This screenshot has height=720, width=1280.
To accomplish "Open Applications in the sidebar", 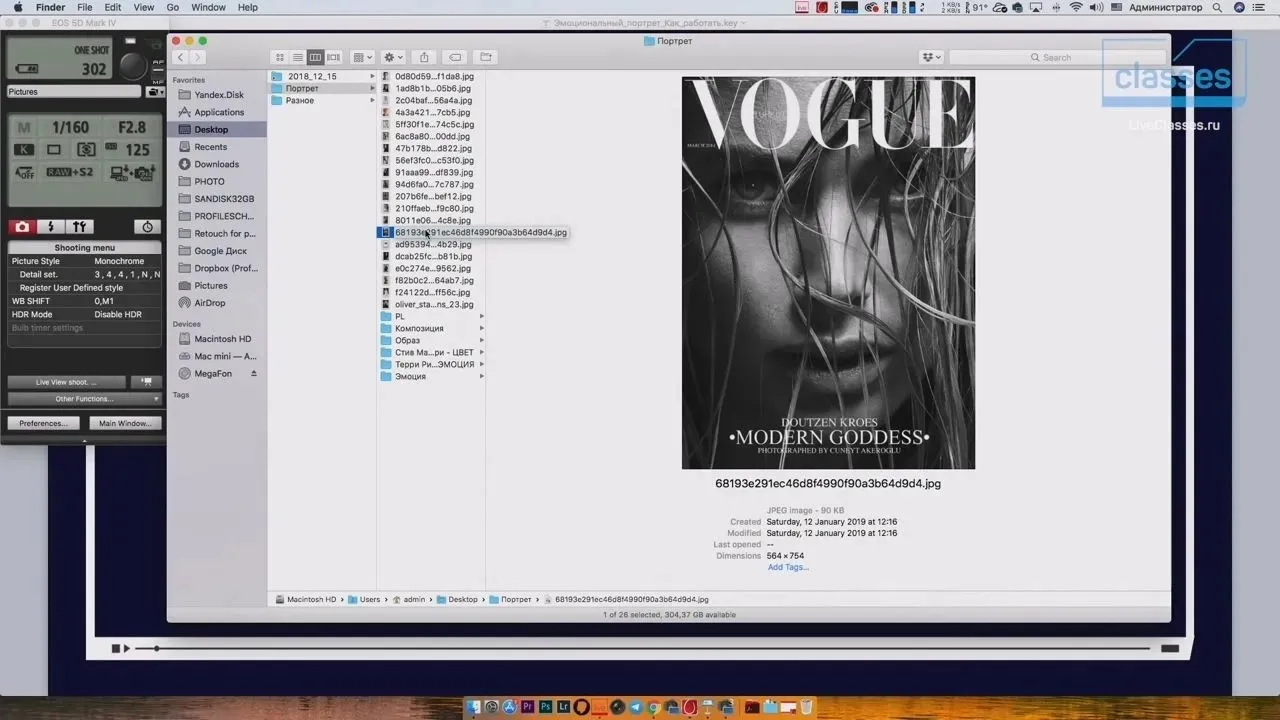I will [x=218, y=112].
